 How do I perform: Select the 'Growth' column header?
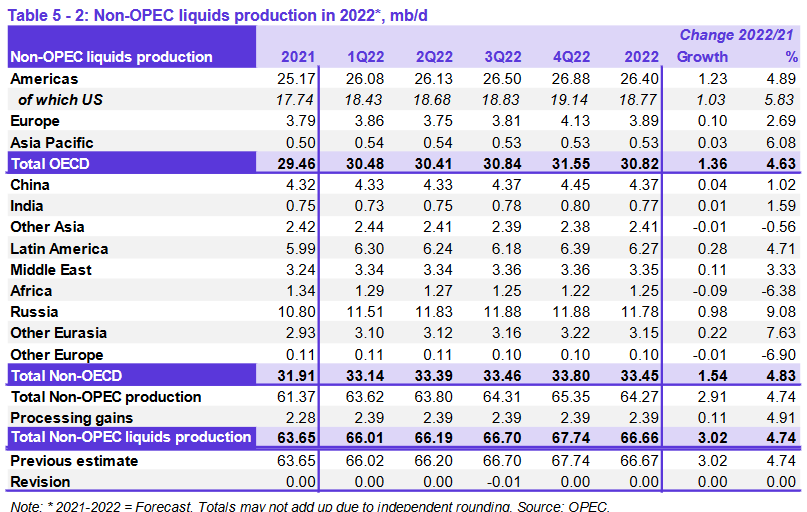(702, 57)
